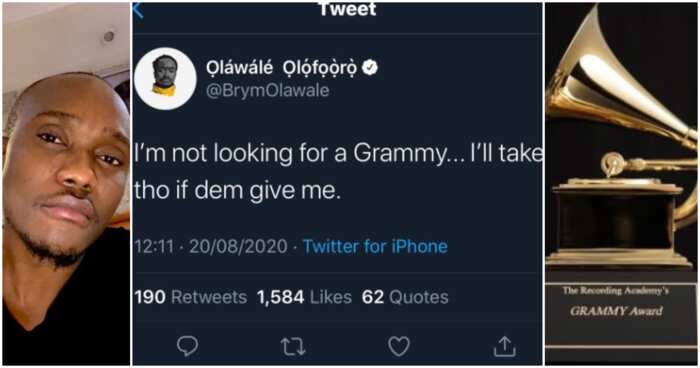Screen dimensions: 700x368
Task: Click the tweet timestamp 12:11 20/08/2020
Action: 211,247
